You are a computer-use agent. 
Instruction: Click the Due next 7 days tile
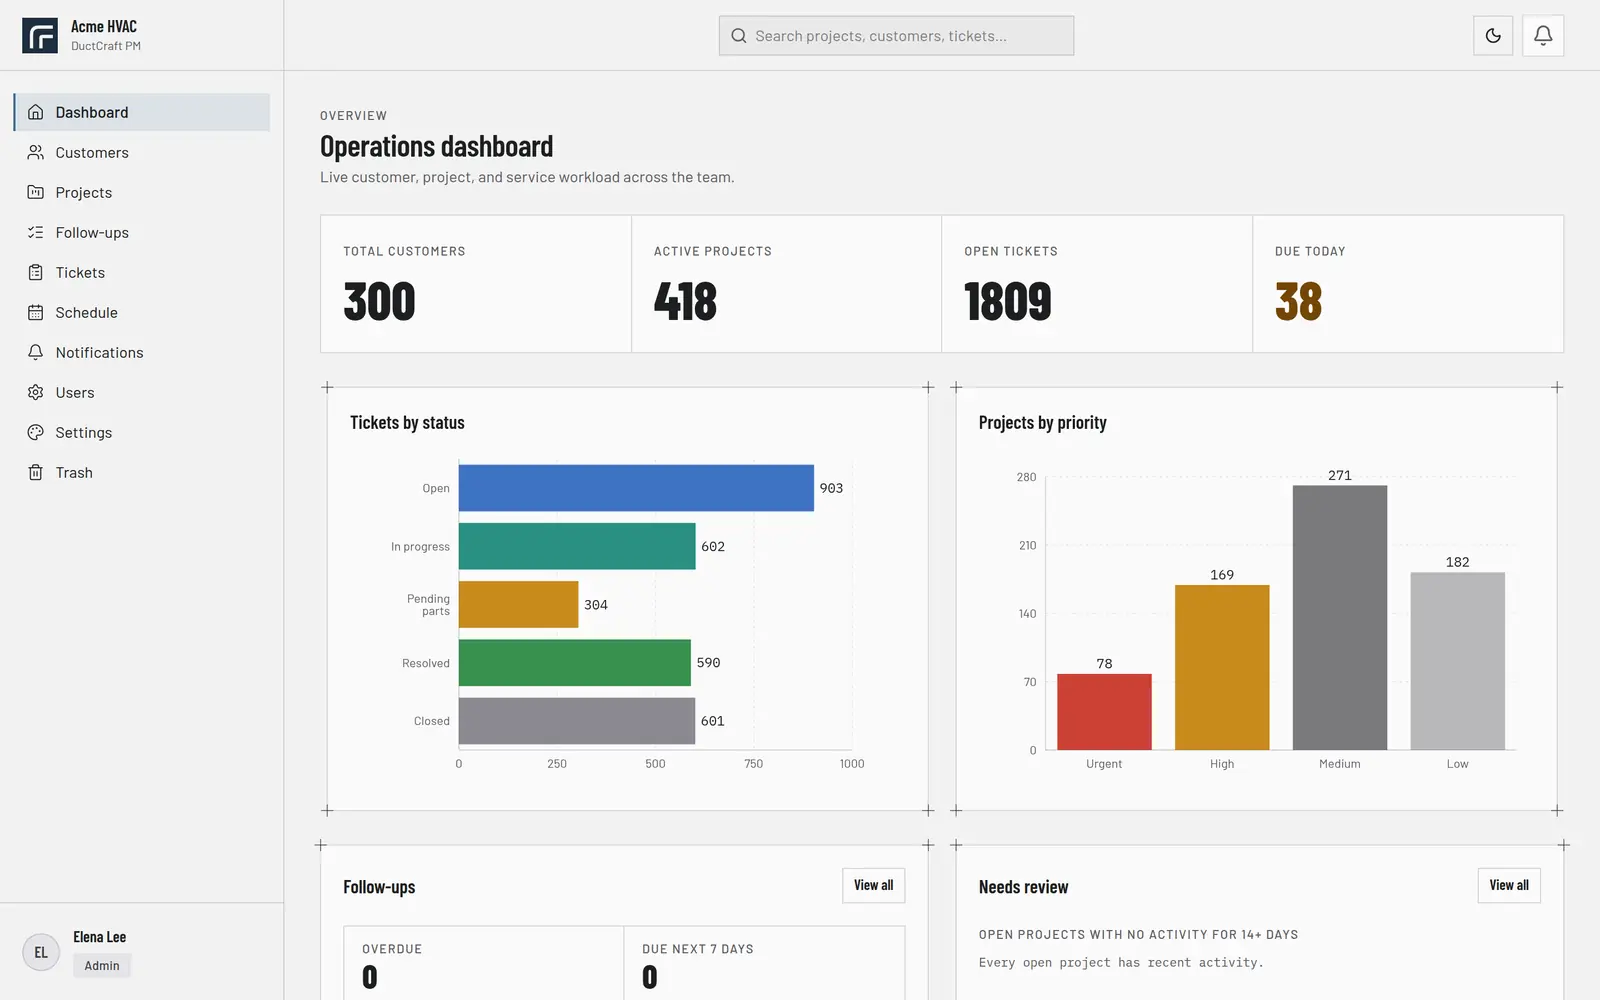pos(765,963)
